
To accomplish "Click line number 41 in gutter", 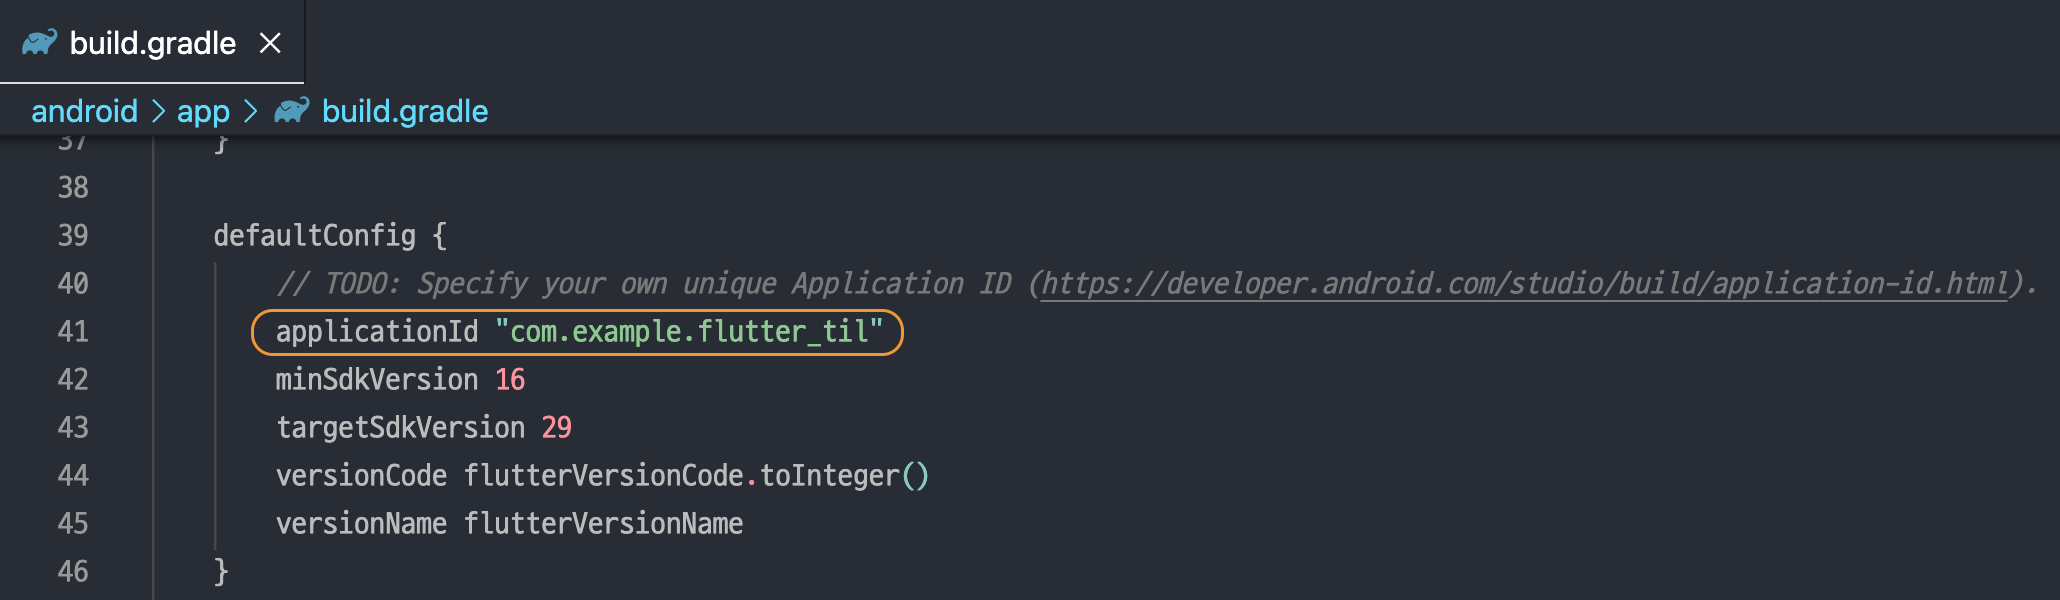I will (x=73, y=332).
